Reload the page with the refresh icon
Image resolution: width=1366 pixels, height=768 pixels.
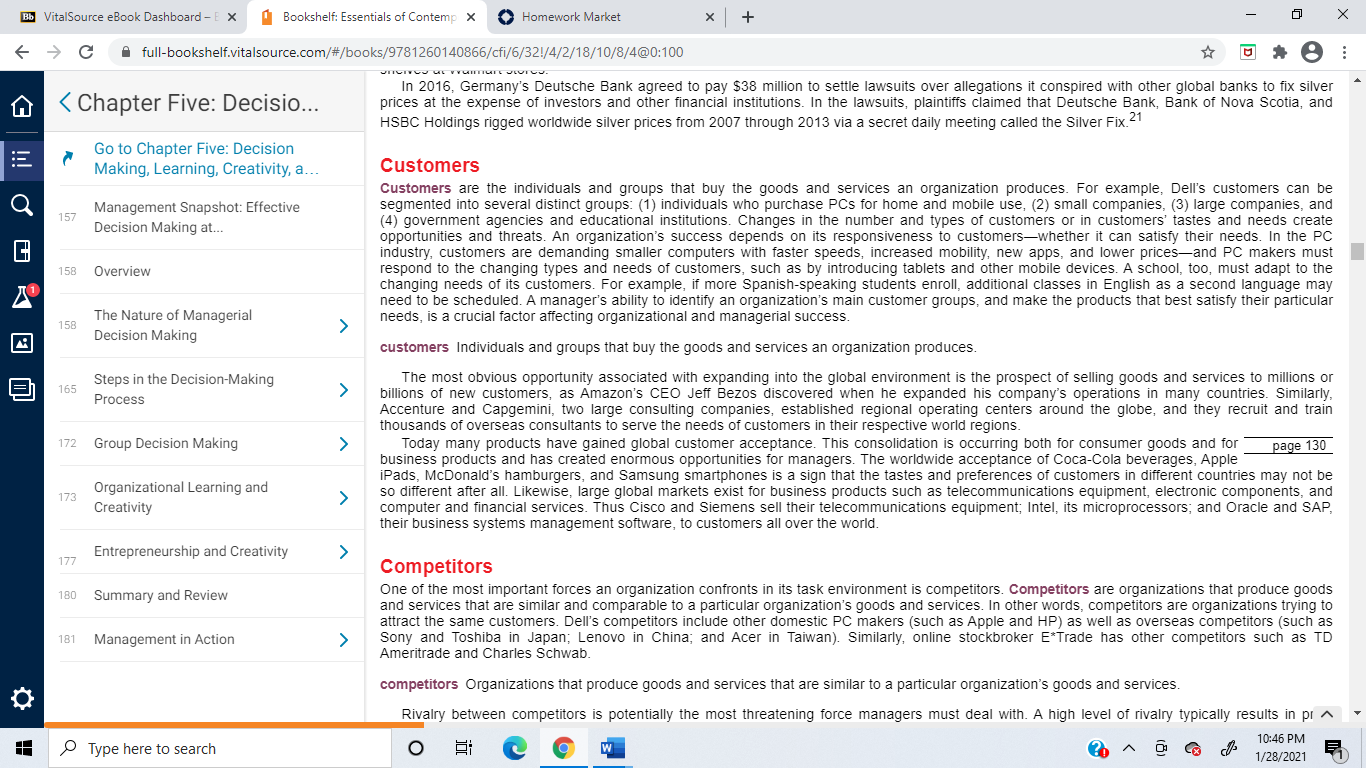click(x=86, y=52)
